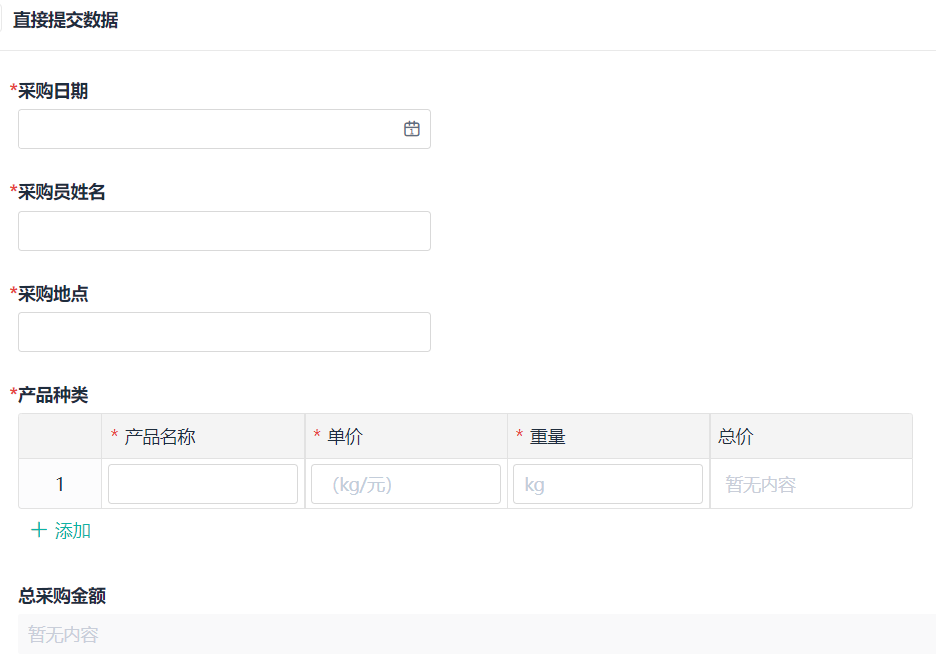
Task: Click the 总采购金额 label
Action: [x=62, y=596]
